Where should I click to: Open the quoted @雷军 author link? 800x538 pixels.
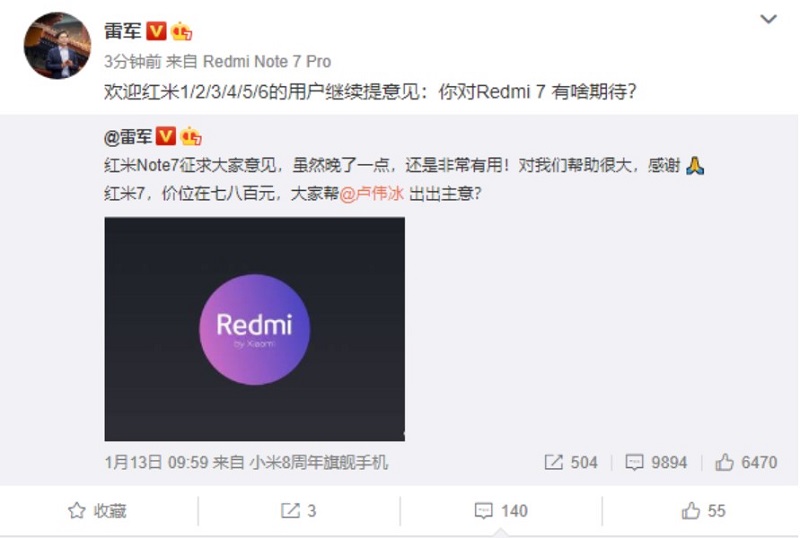[x=128, y=137]
